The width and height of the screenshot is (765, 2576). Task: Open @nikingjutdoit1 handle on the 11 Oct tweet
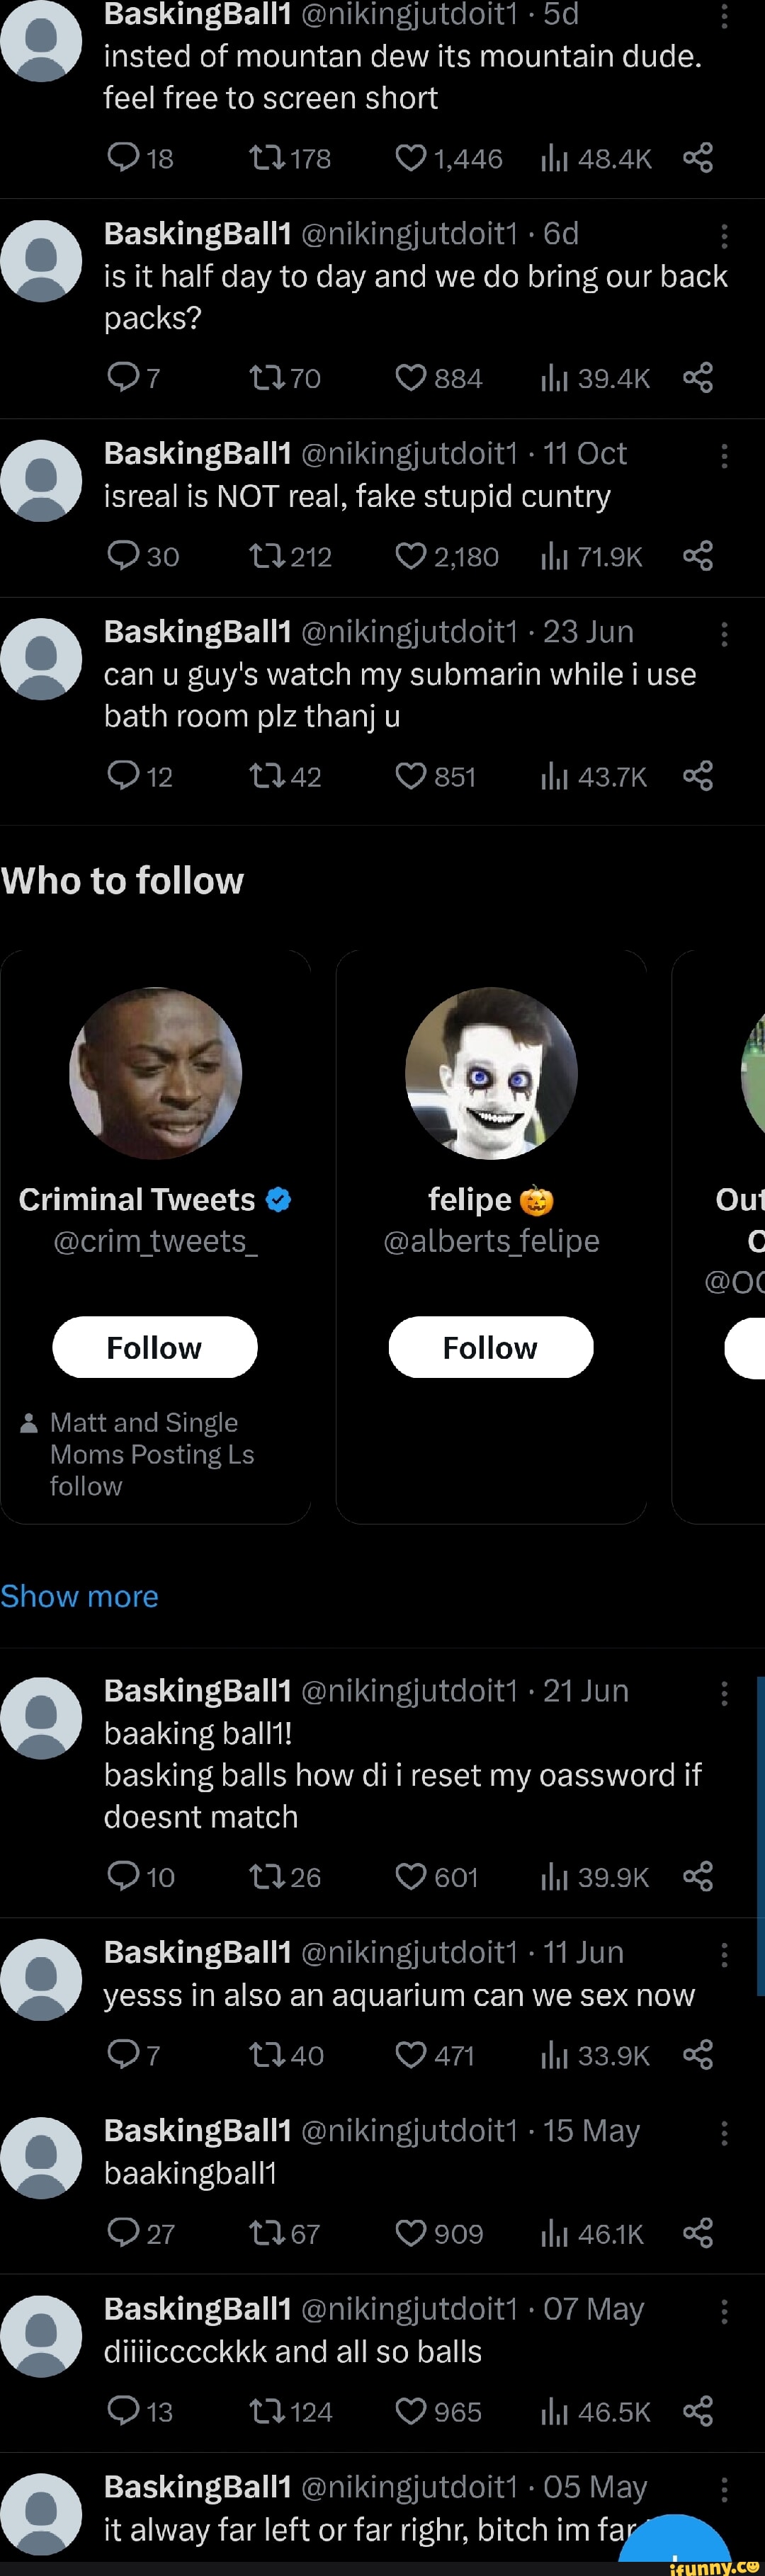pos(408,454)
